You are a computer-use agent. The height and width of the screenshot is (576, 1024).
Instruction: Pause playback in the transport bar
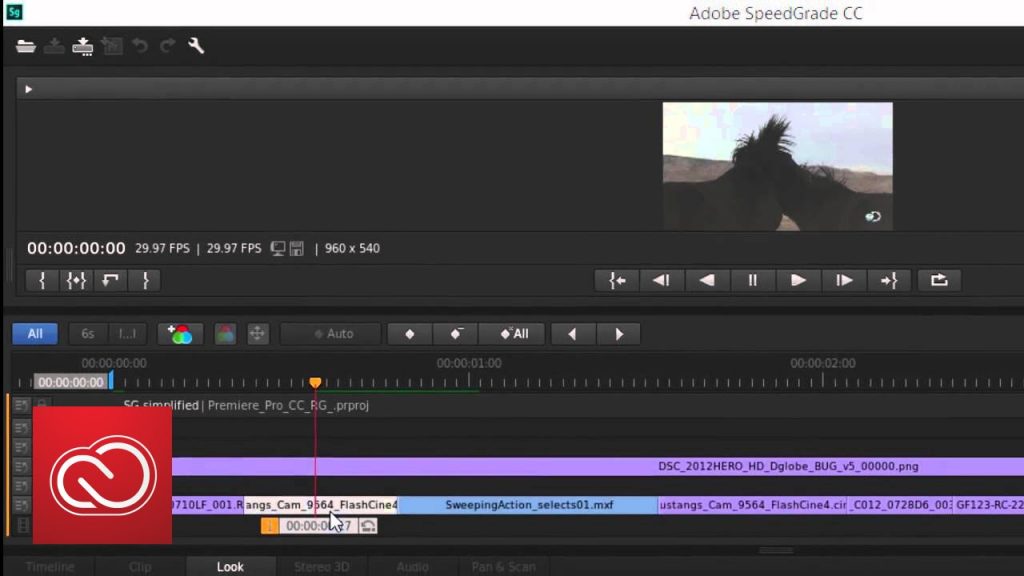click(752, 281)
